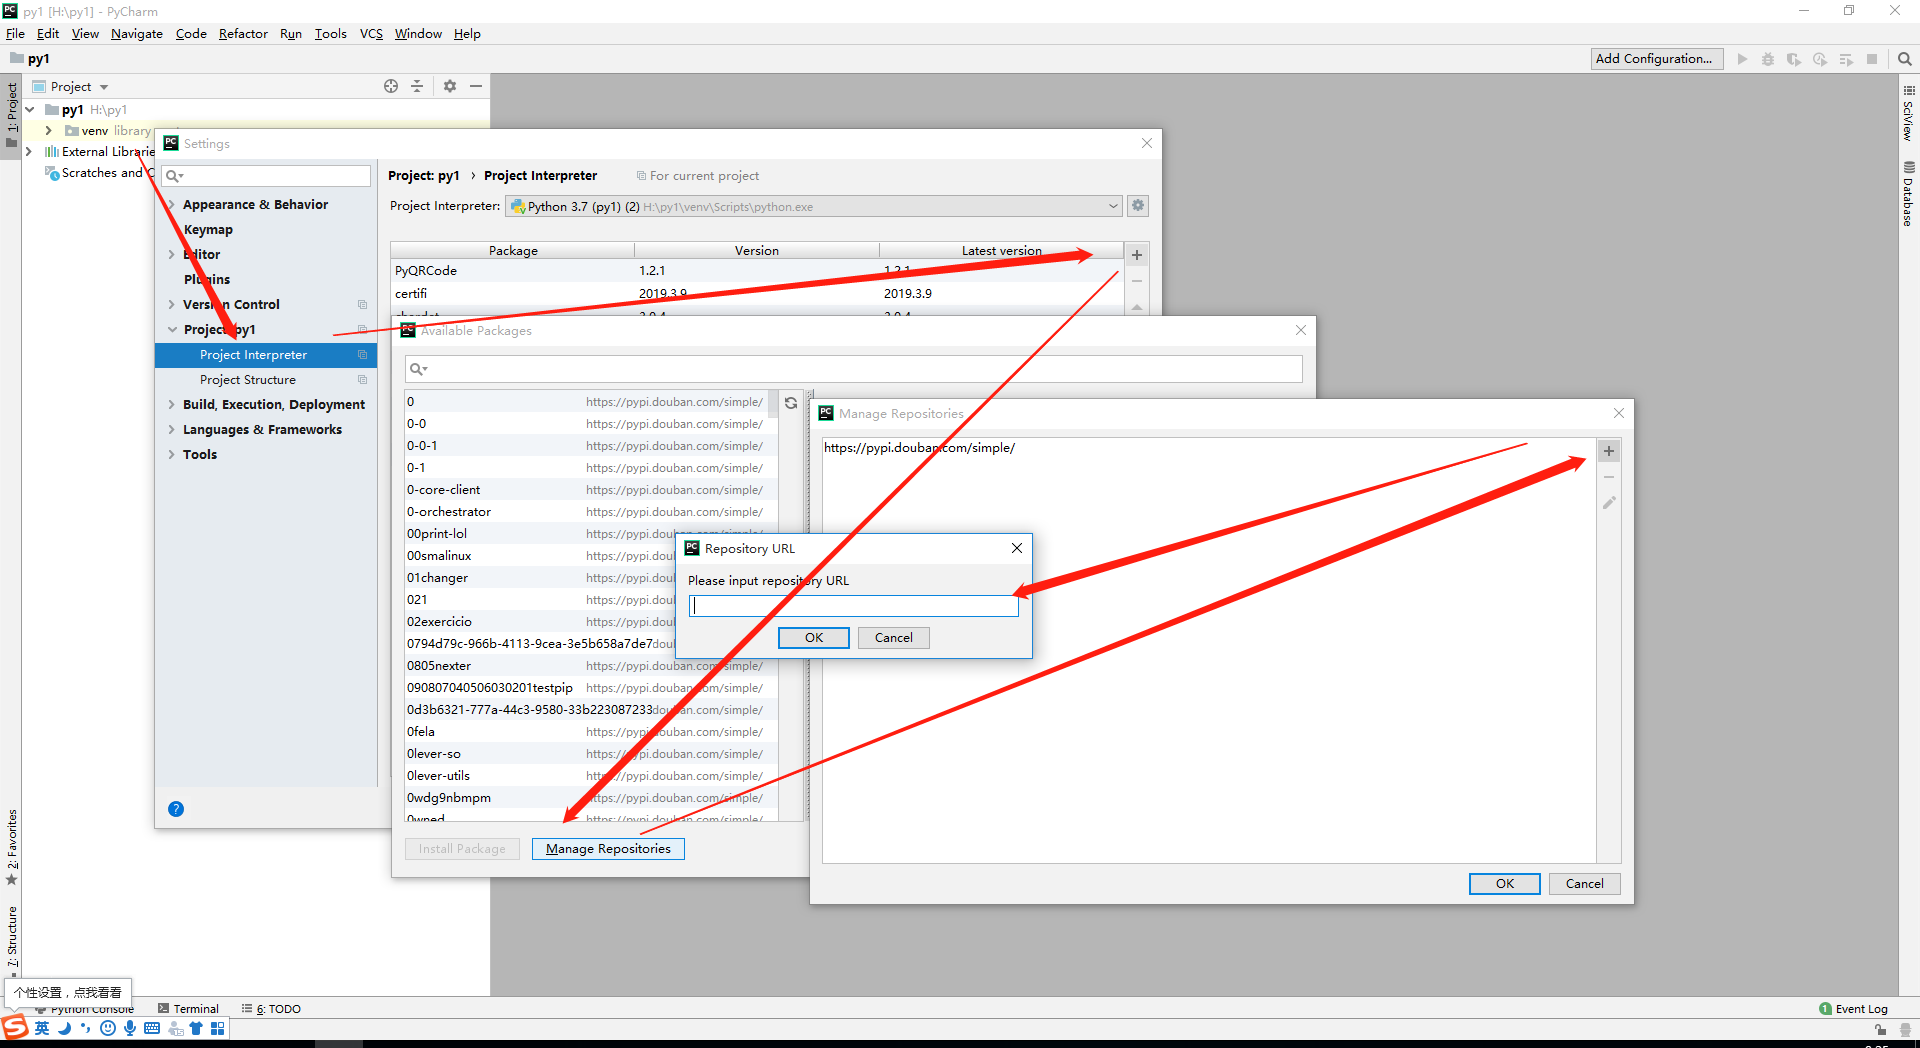Open the VCS menu
This screenshot has width=1920, height=1048.
click(371, 33)
